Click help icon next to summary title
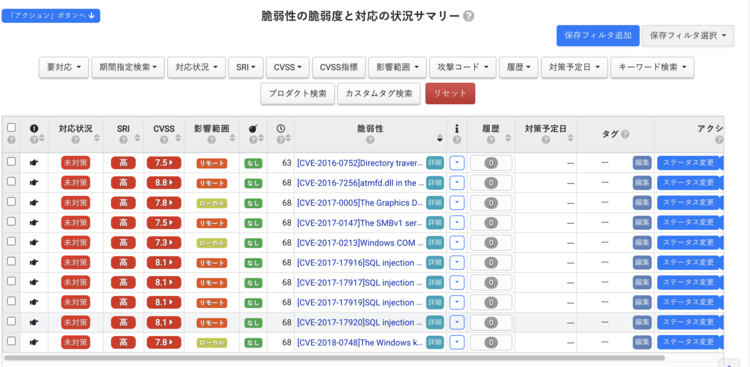 click(x=469, y=16)
